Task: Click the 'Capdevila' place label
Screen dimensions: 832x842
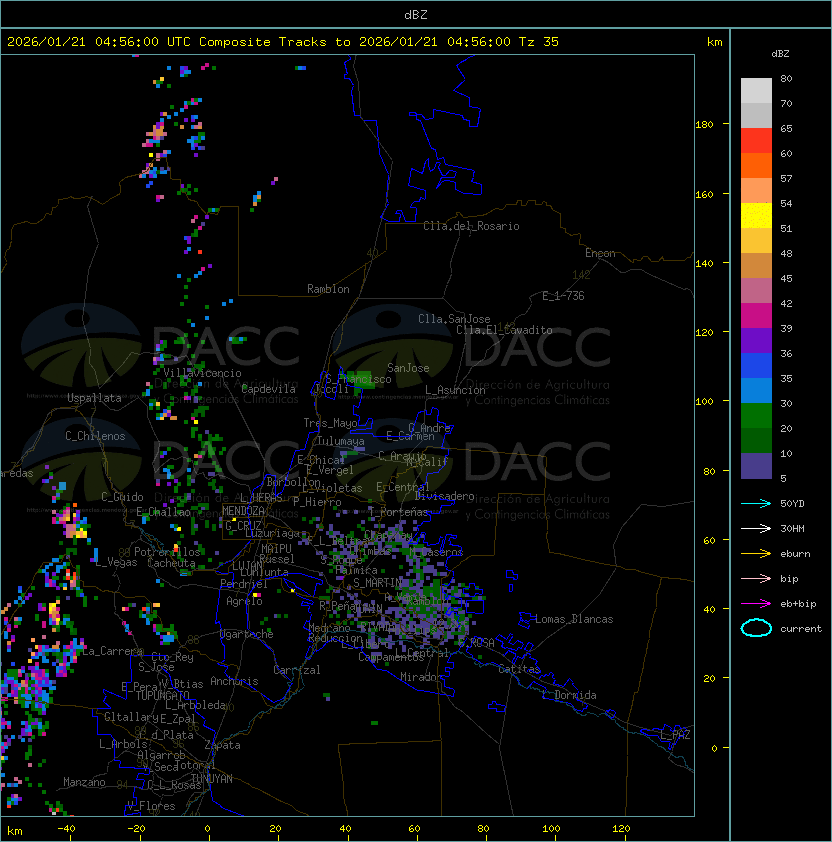Action: point(268,389)
